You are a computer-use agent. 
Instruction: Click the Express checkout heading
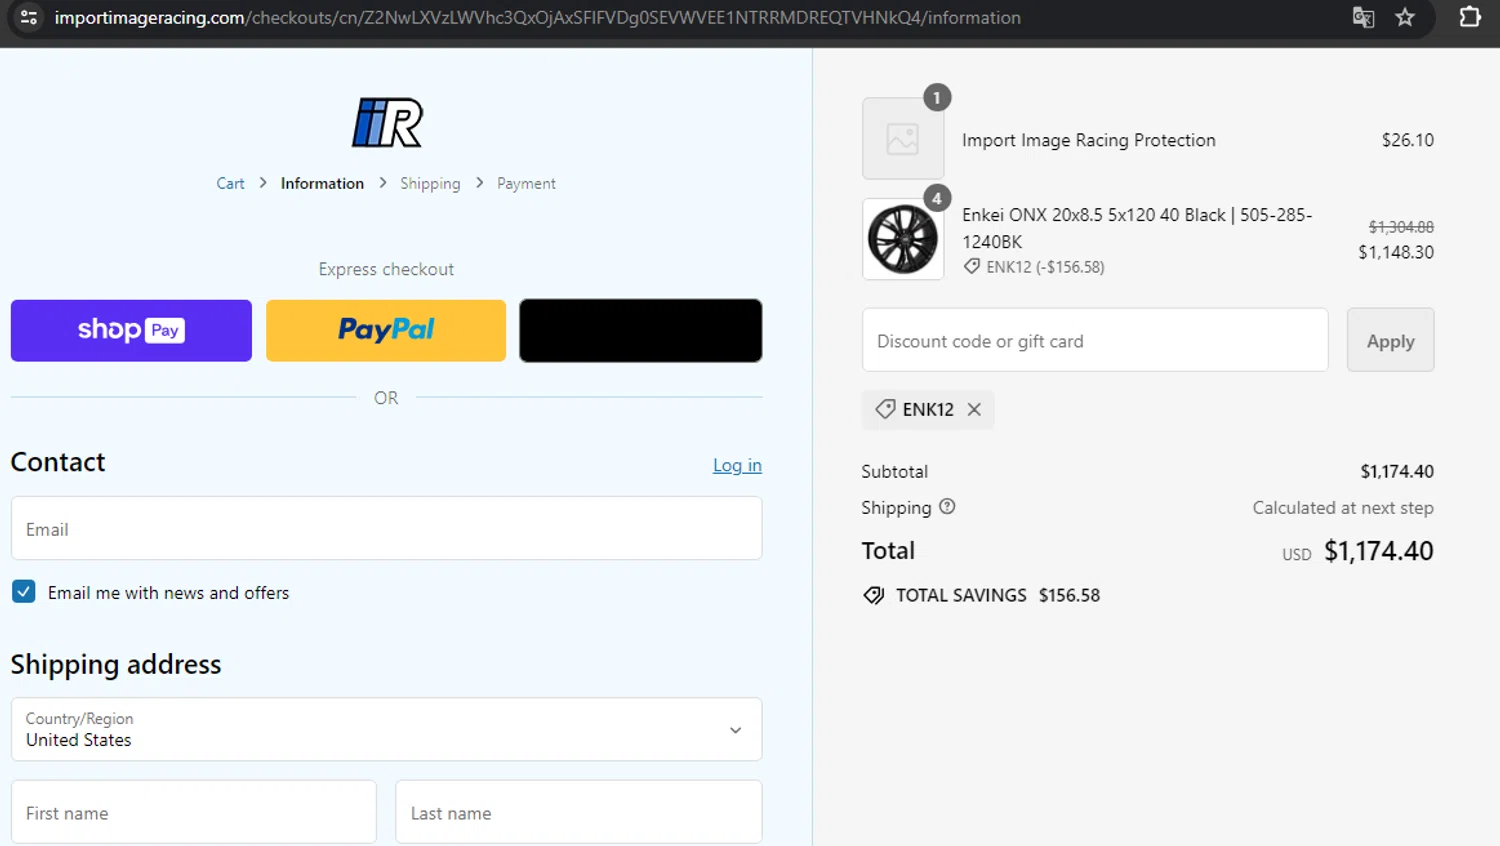point(386,269)
